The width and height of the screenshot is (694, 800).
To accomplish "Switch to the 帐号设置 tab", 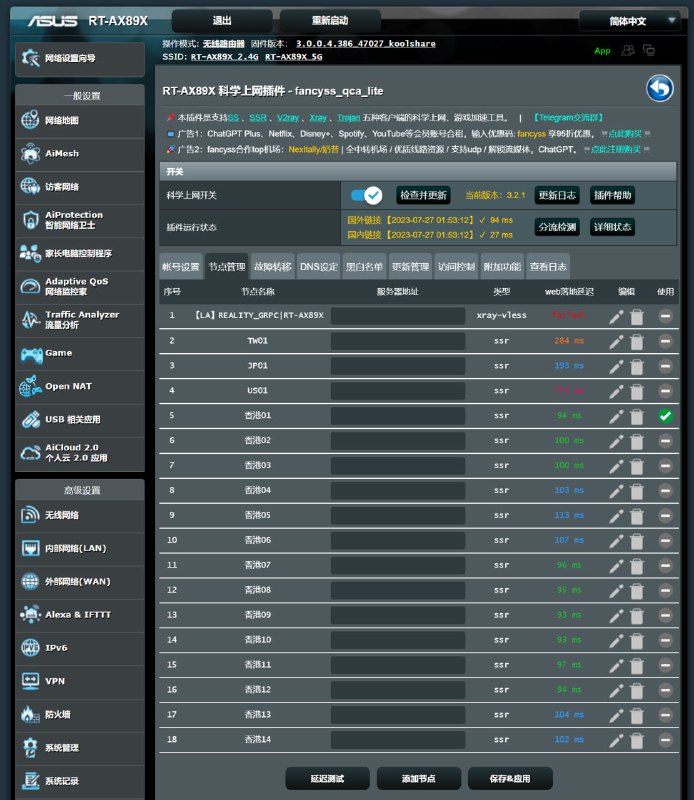I will pyautogui.click(x=181, y=267).
